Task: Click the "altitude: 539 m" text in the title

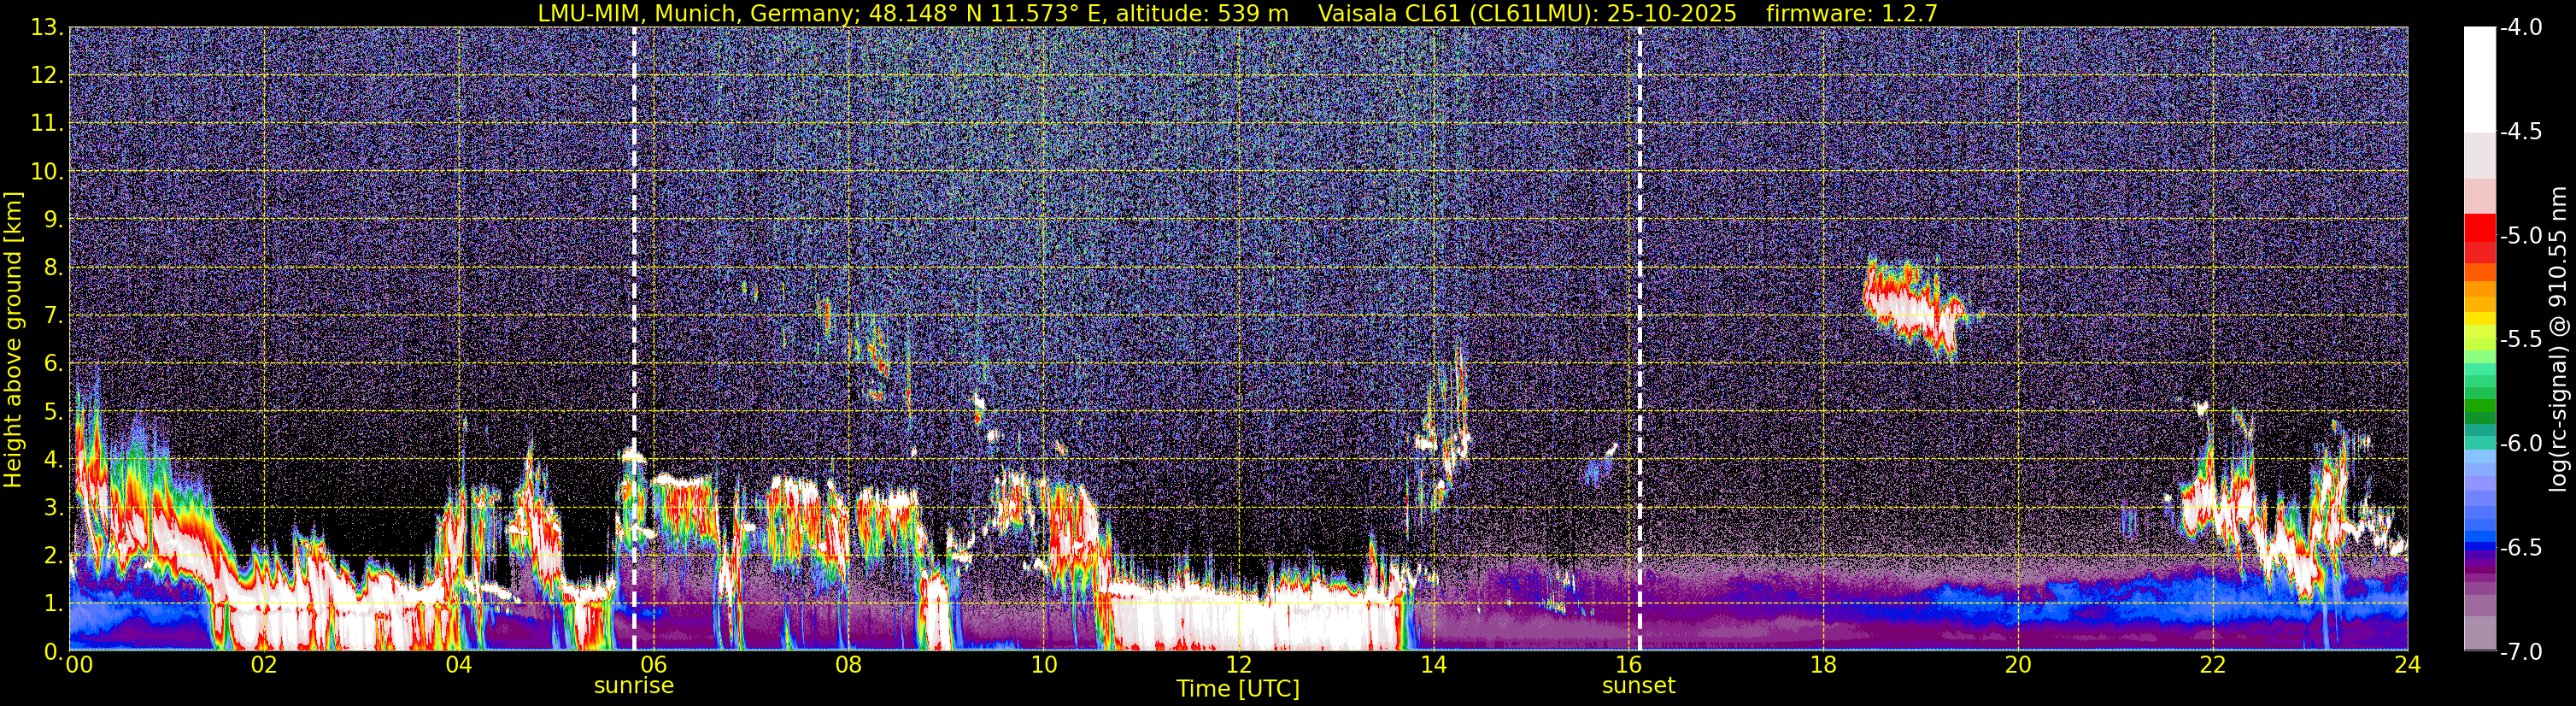Action: point(1202,13)
